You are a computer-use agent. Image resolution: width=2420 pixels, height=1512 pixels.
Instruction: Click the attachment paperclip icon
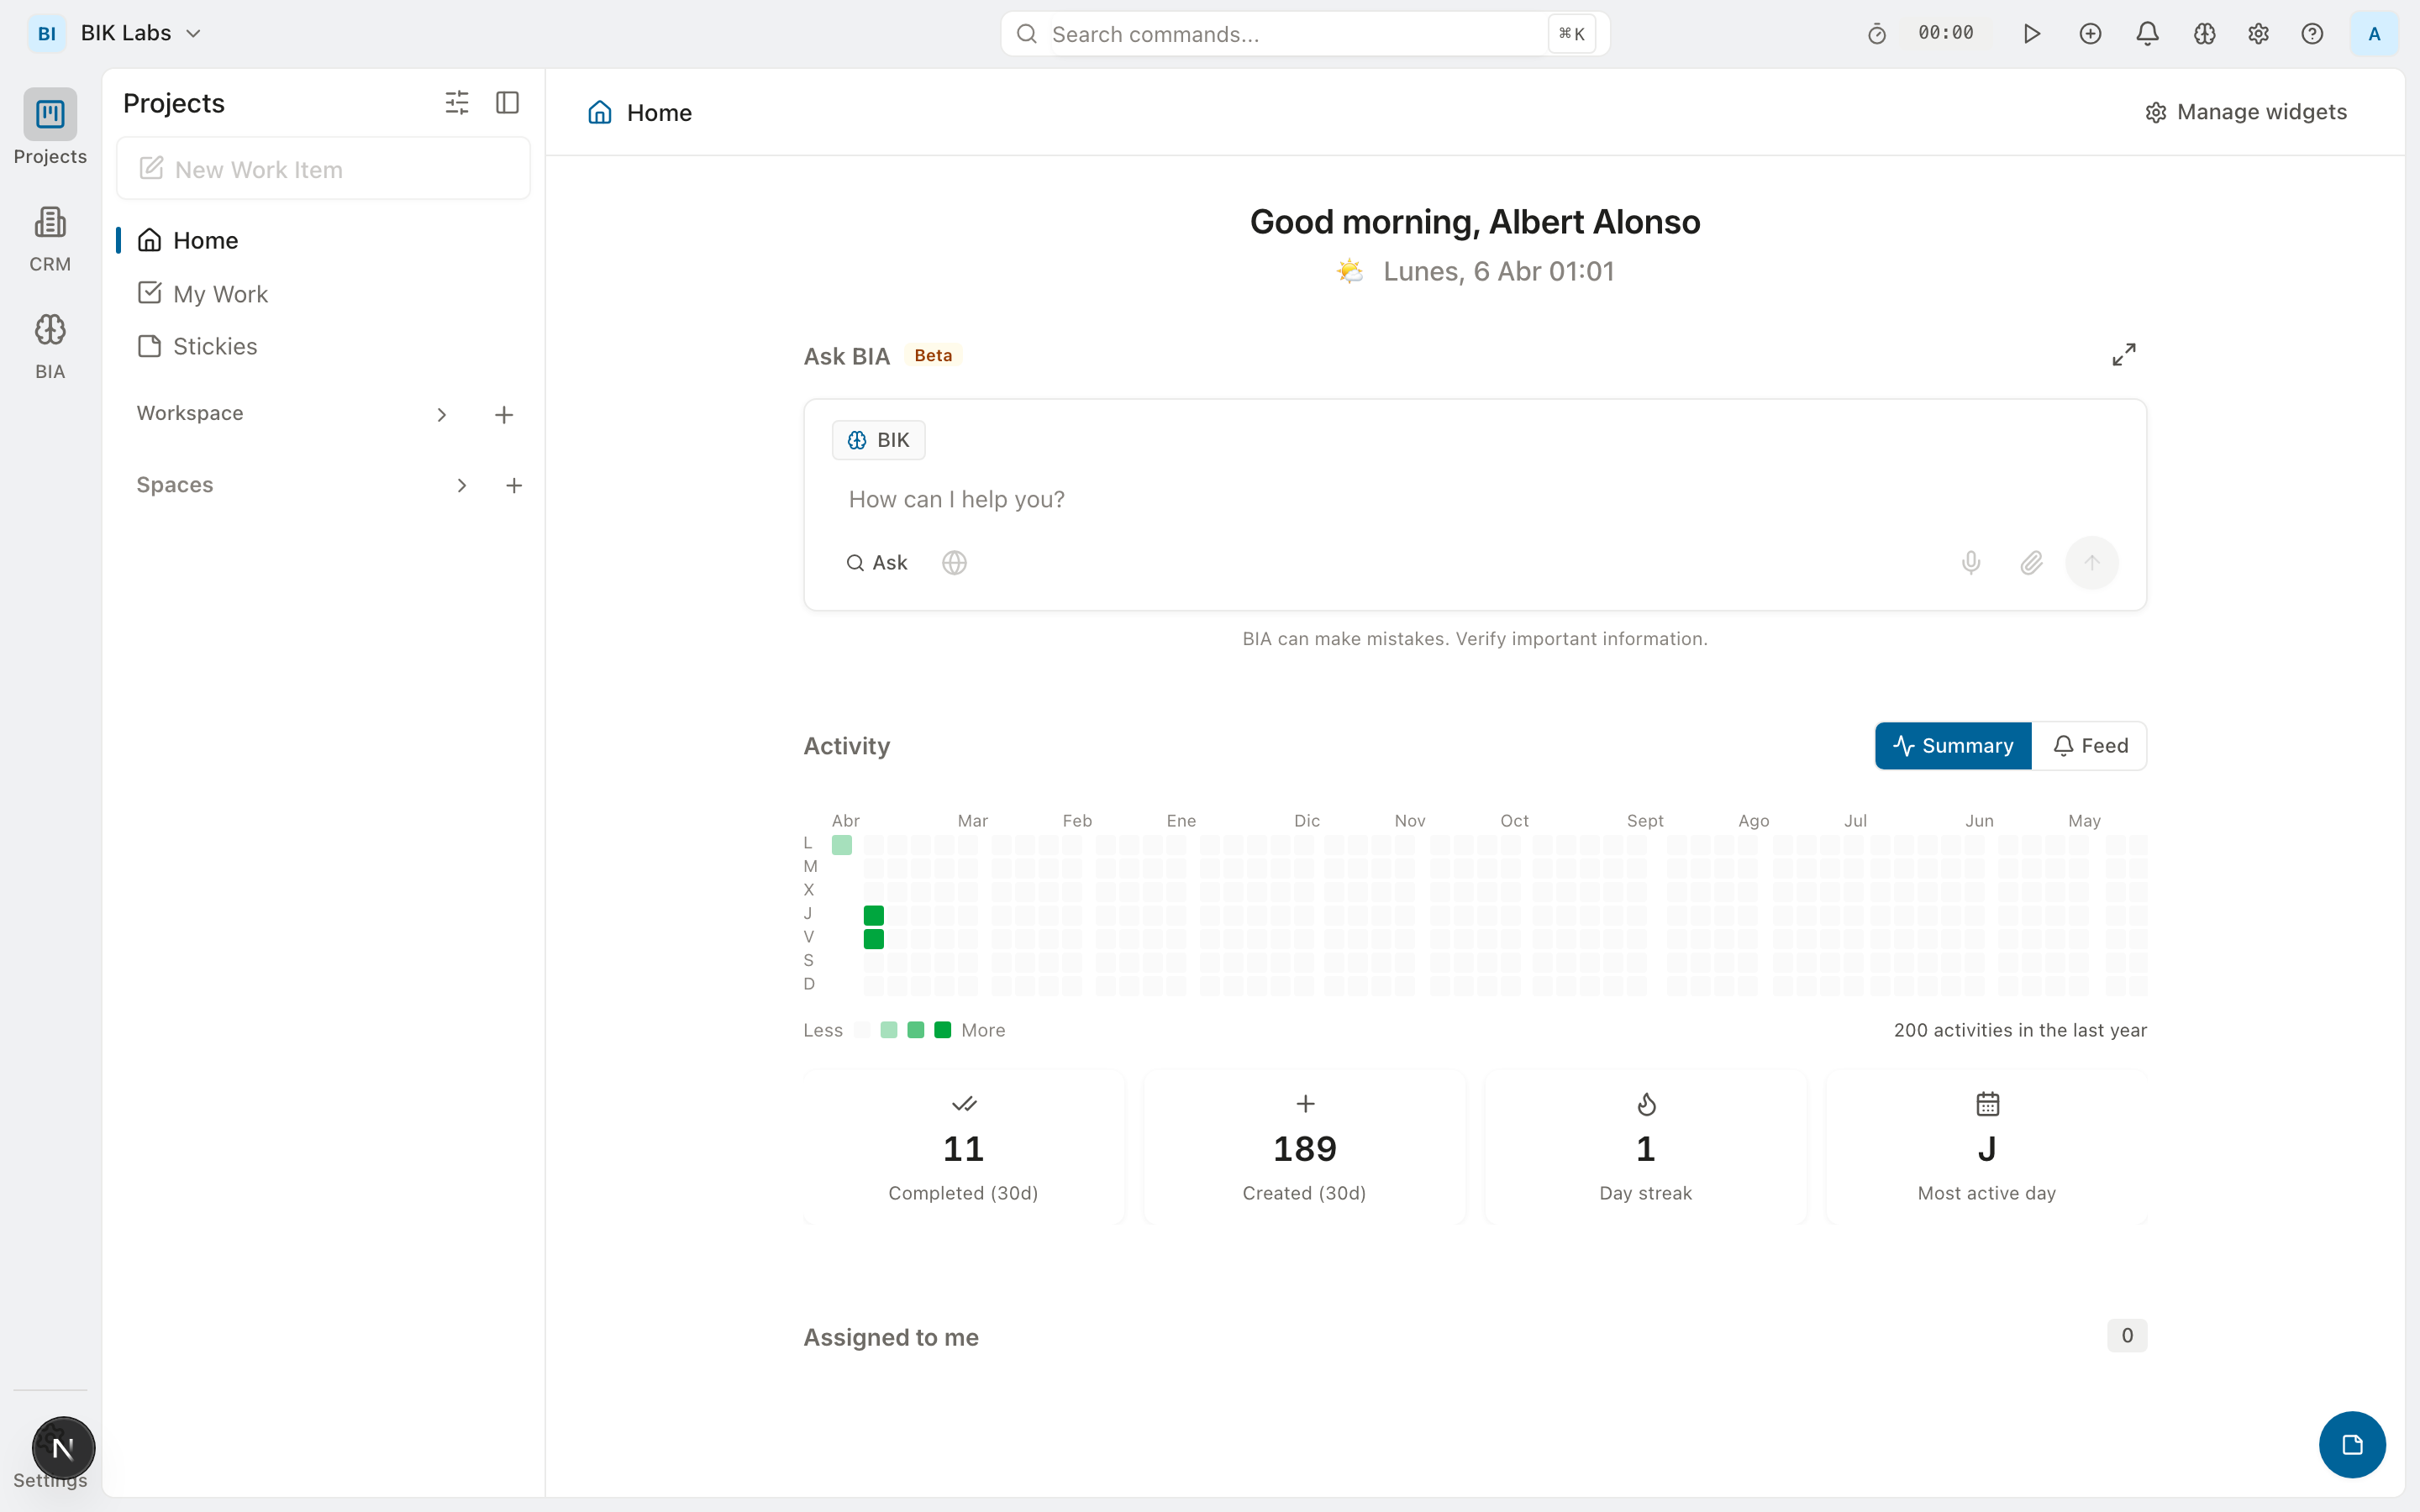2031,563
